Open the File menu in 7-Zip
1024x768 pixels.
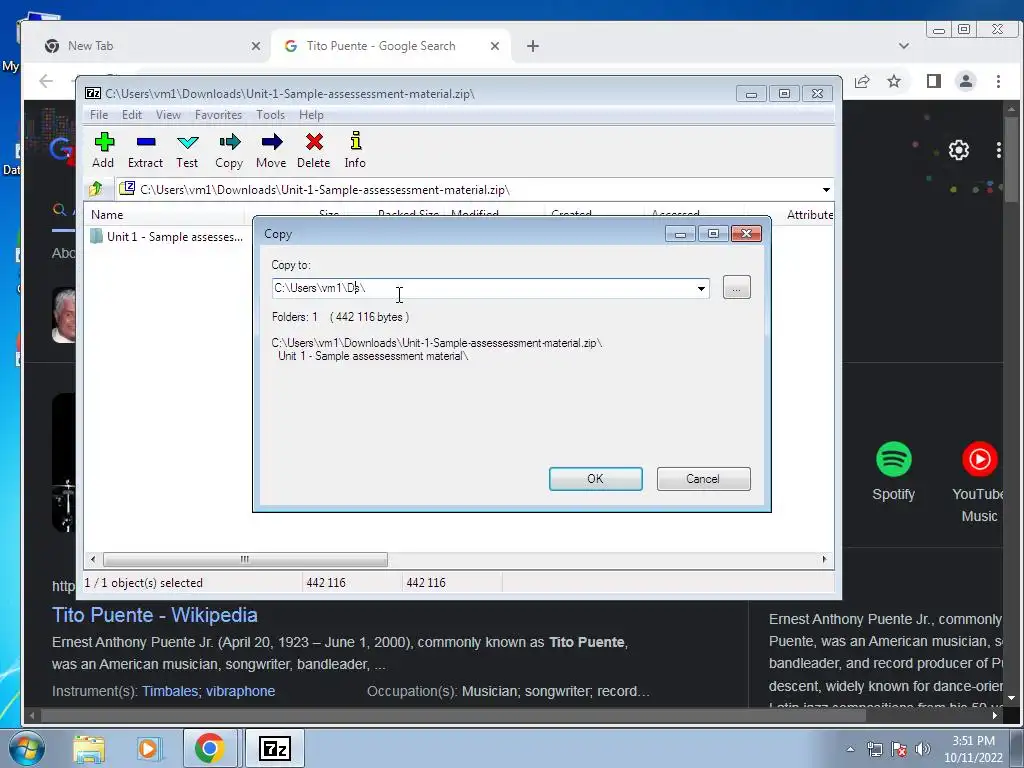point(99,115)
